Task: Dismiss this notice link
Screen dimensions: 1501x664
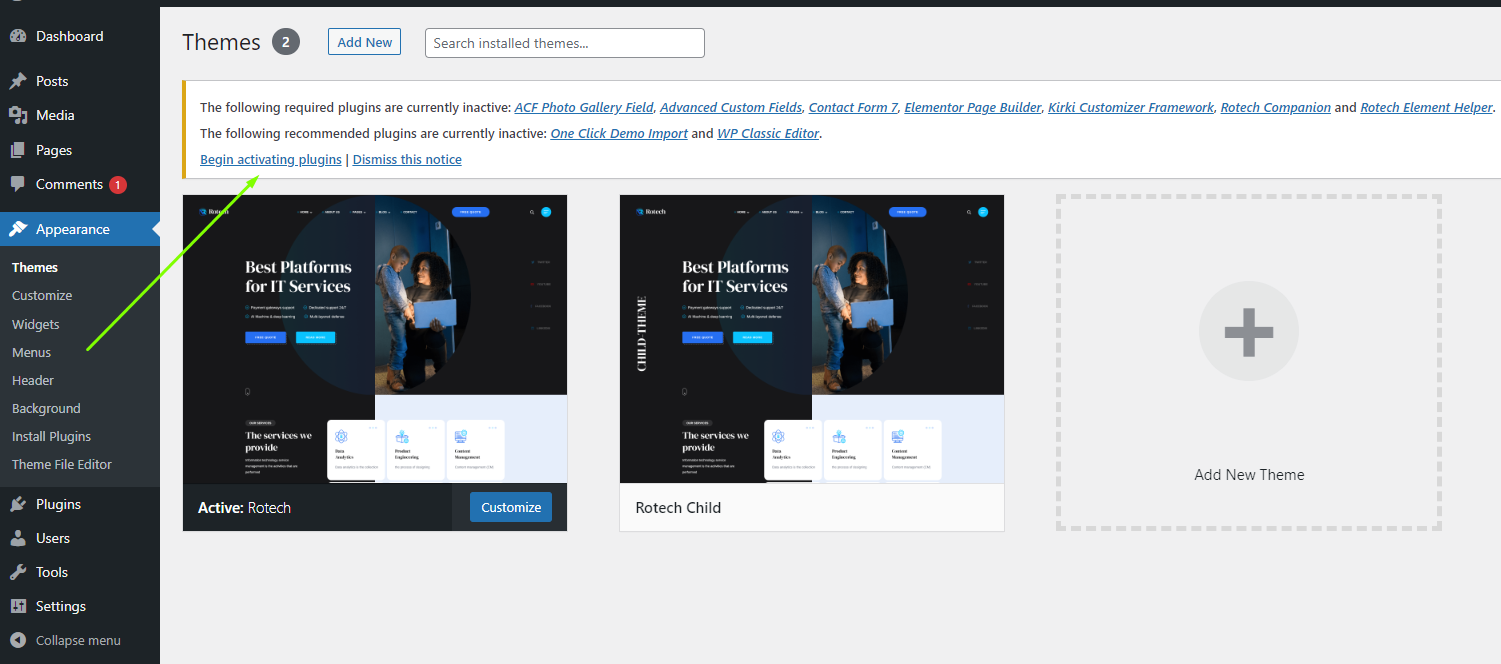Action: coord(407,159)
